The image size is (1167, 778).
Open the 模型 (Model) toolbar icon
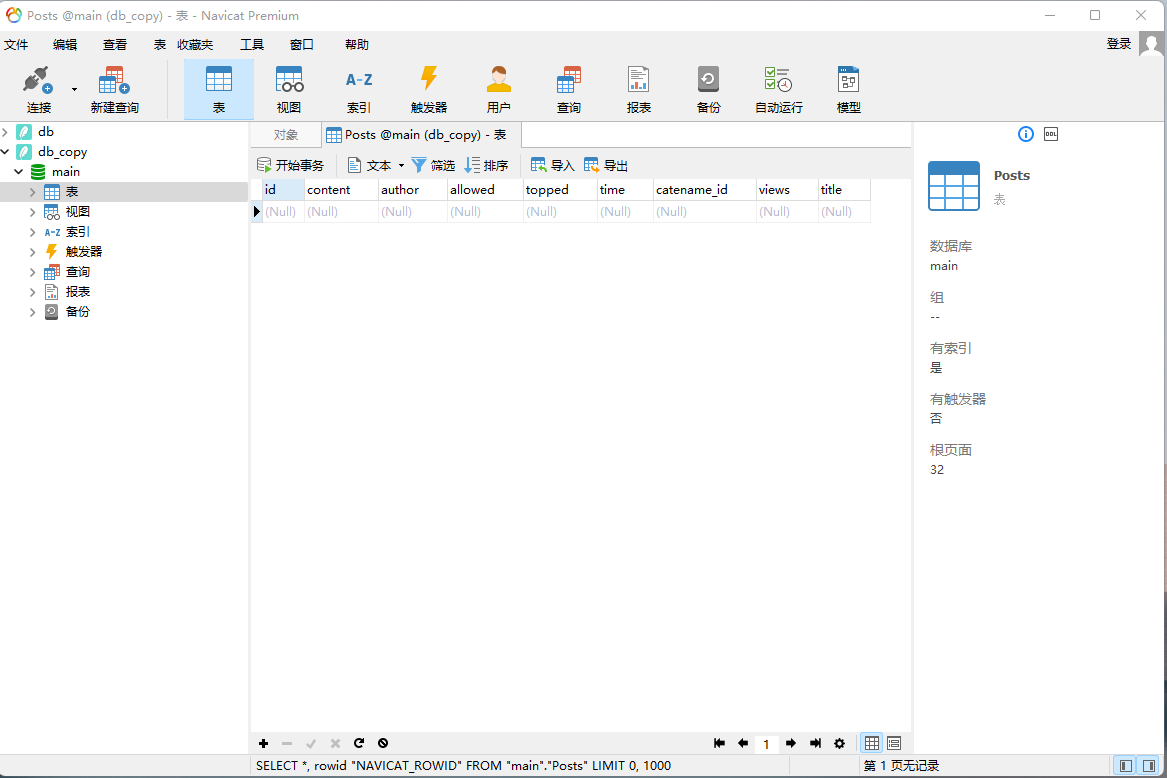[848, 89]
